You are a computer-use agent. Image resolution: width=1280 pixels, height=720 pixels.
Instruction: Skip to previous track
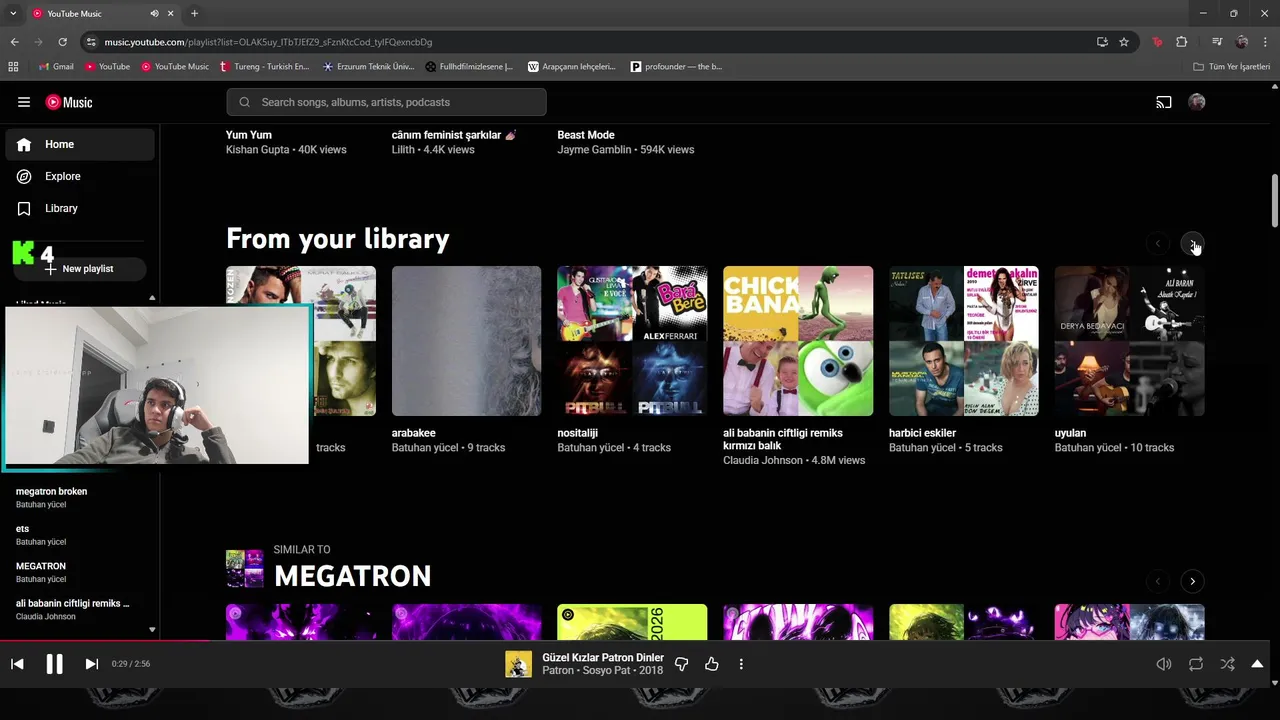click(x=17, y=664)
